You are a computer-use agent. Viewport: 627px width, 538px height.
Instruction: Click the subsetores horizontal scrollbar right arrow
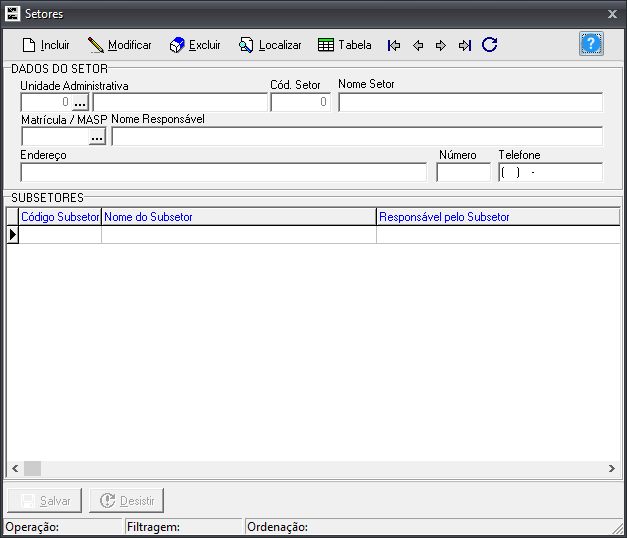pos(612,468)
